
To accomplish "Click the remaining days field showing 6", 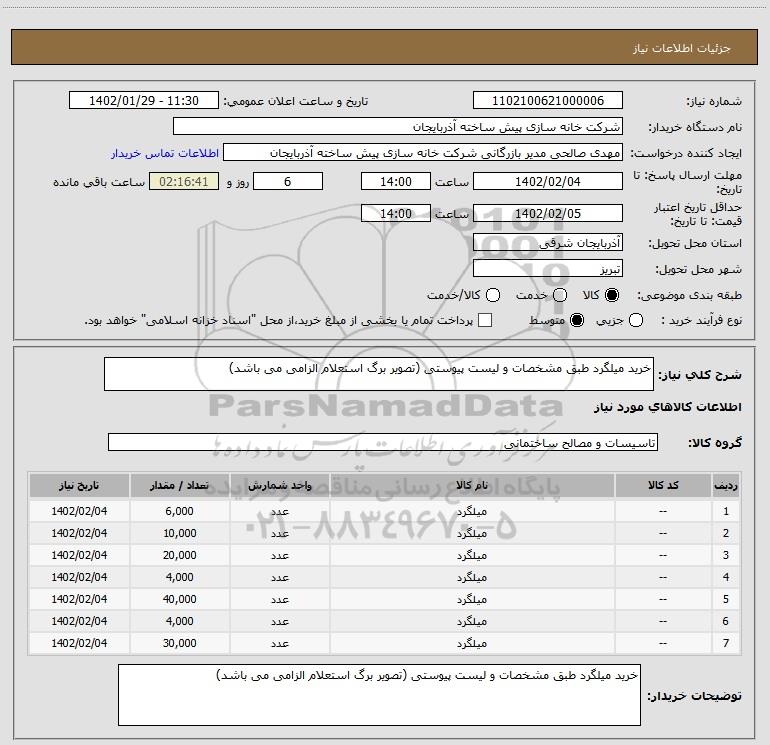I will (288, 182).
